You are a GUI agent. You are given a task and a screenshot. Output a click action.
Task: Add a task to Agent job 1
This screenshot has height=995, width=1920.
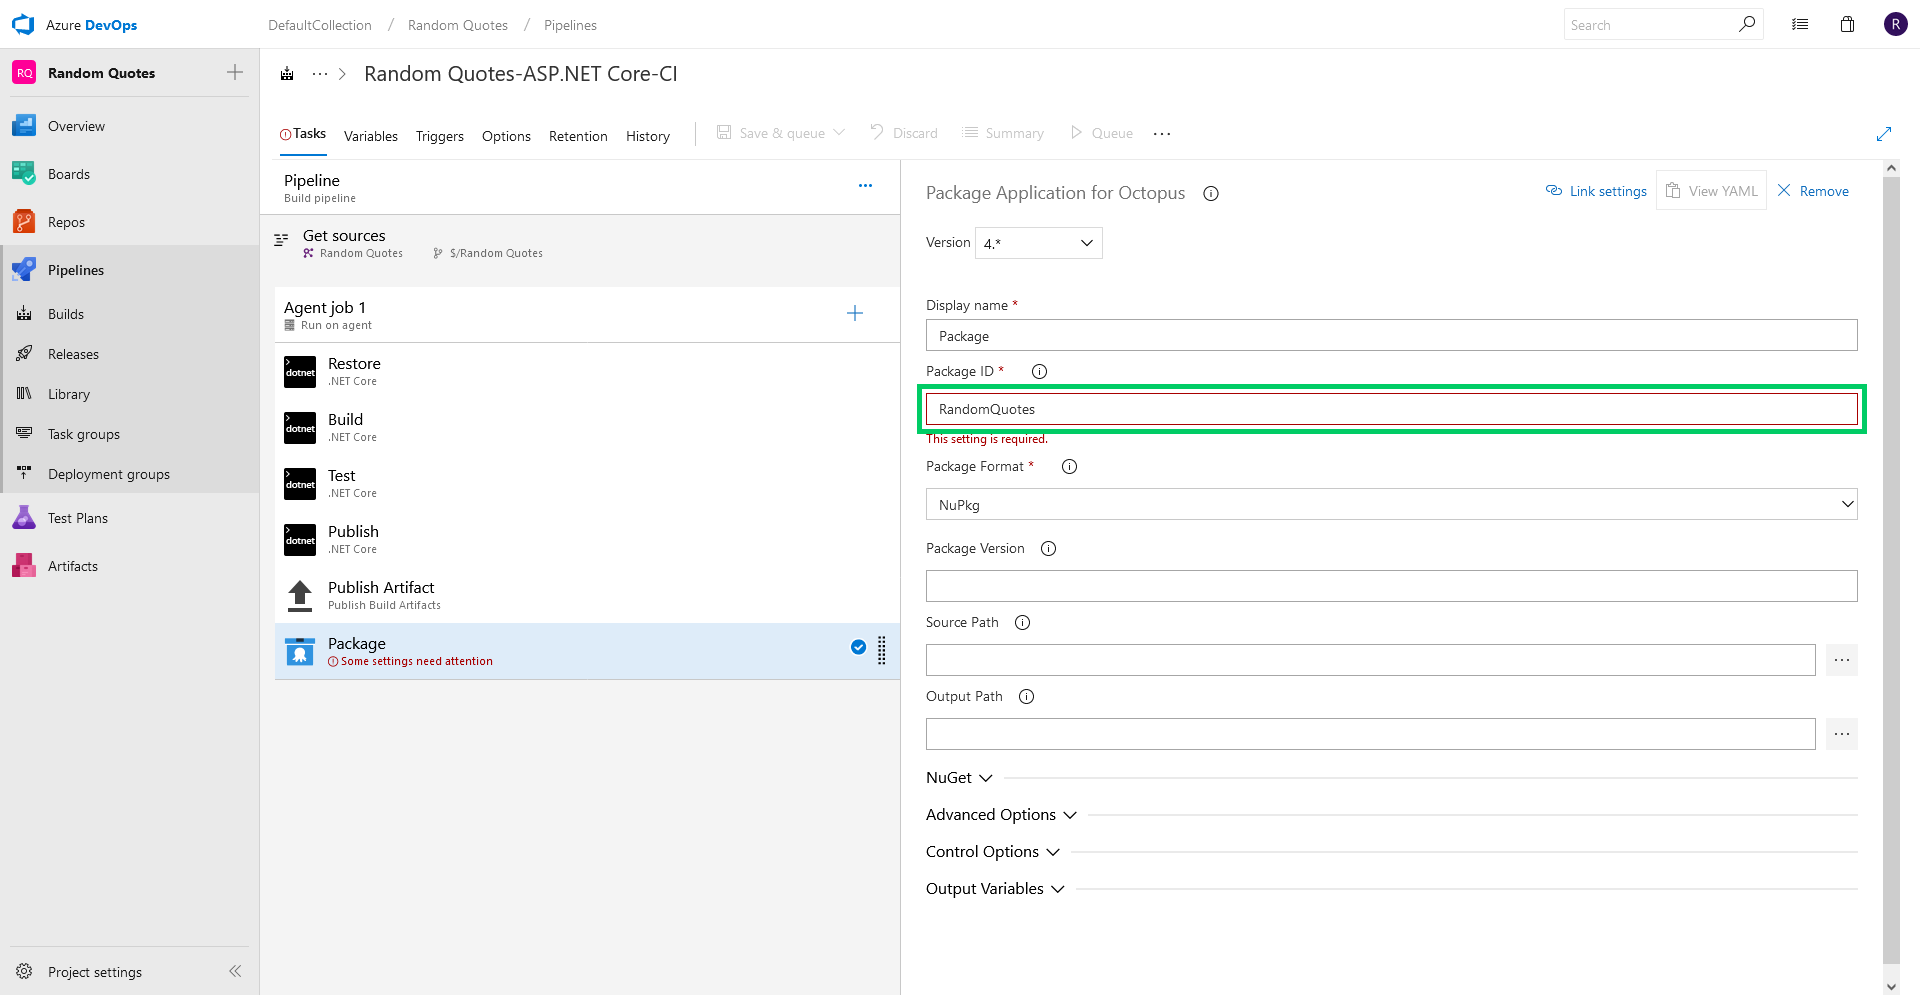[855, 313]
